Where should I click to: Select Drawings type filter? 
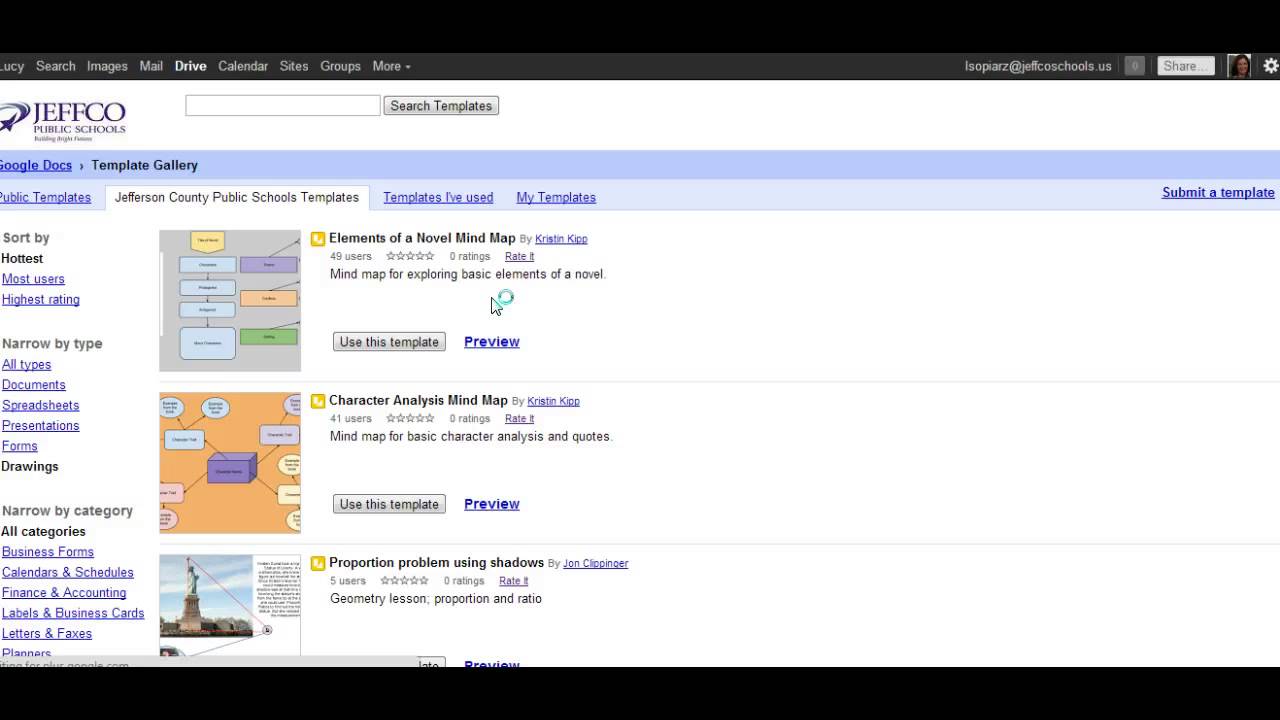point(30,466)
